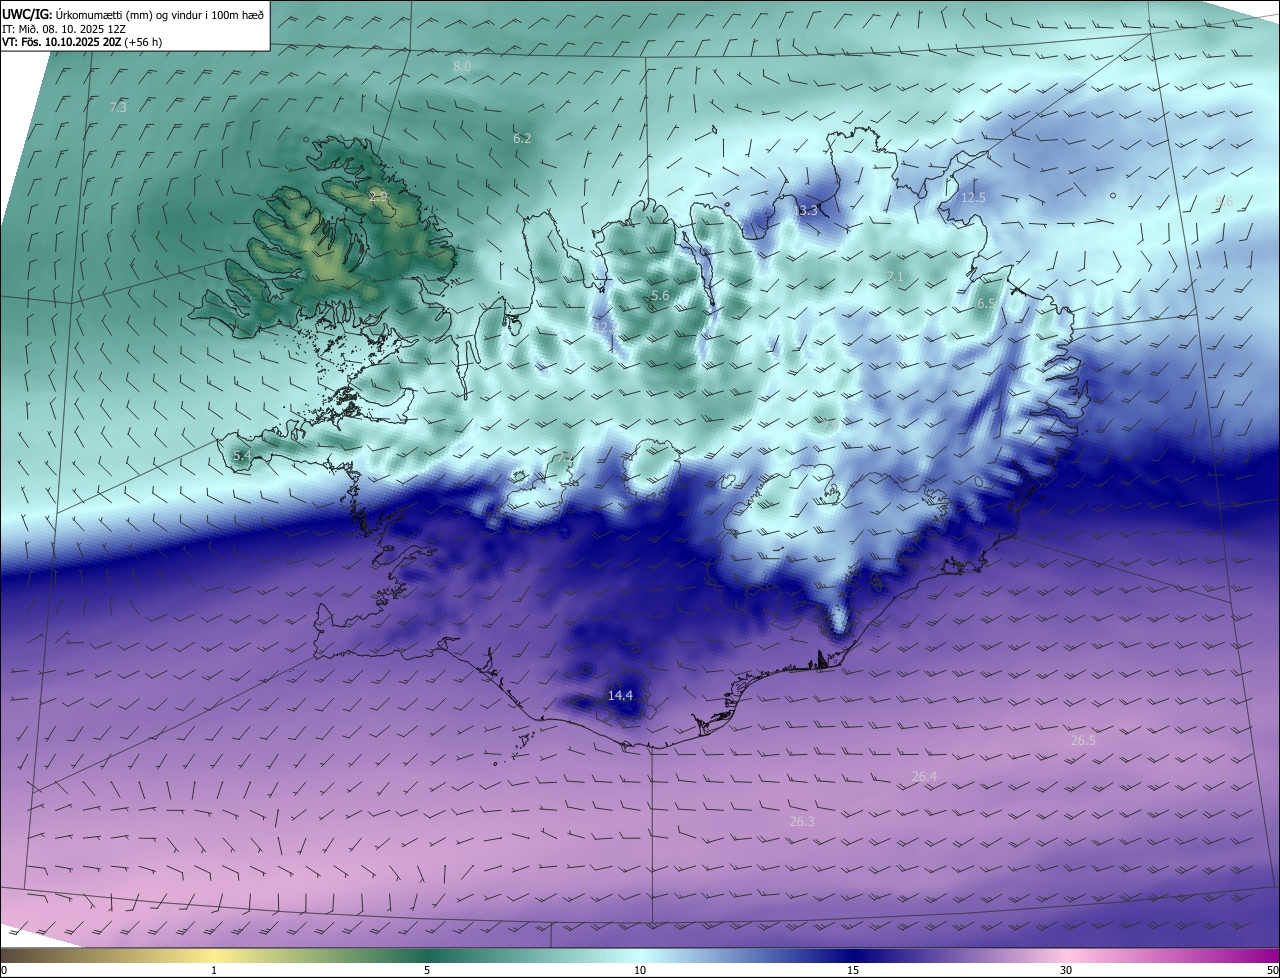Click the colorbar tick label 5
The height and width of the screenshot is (978, 1280).
pos(427,970)
